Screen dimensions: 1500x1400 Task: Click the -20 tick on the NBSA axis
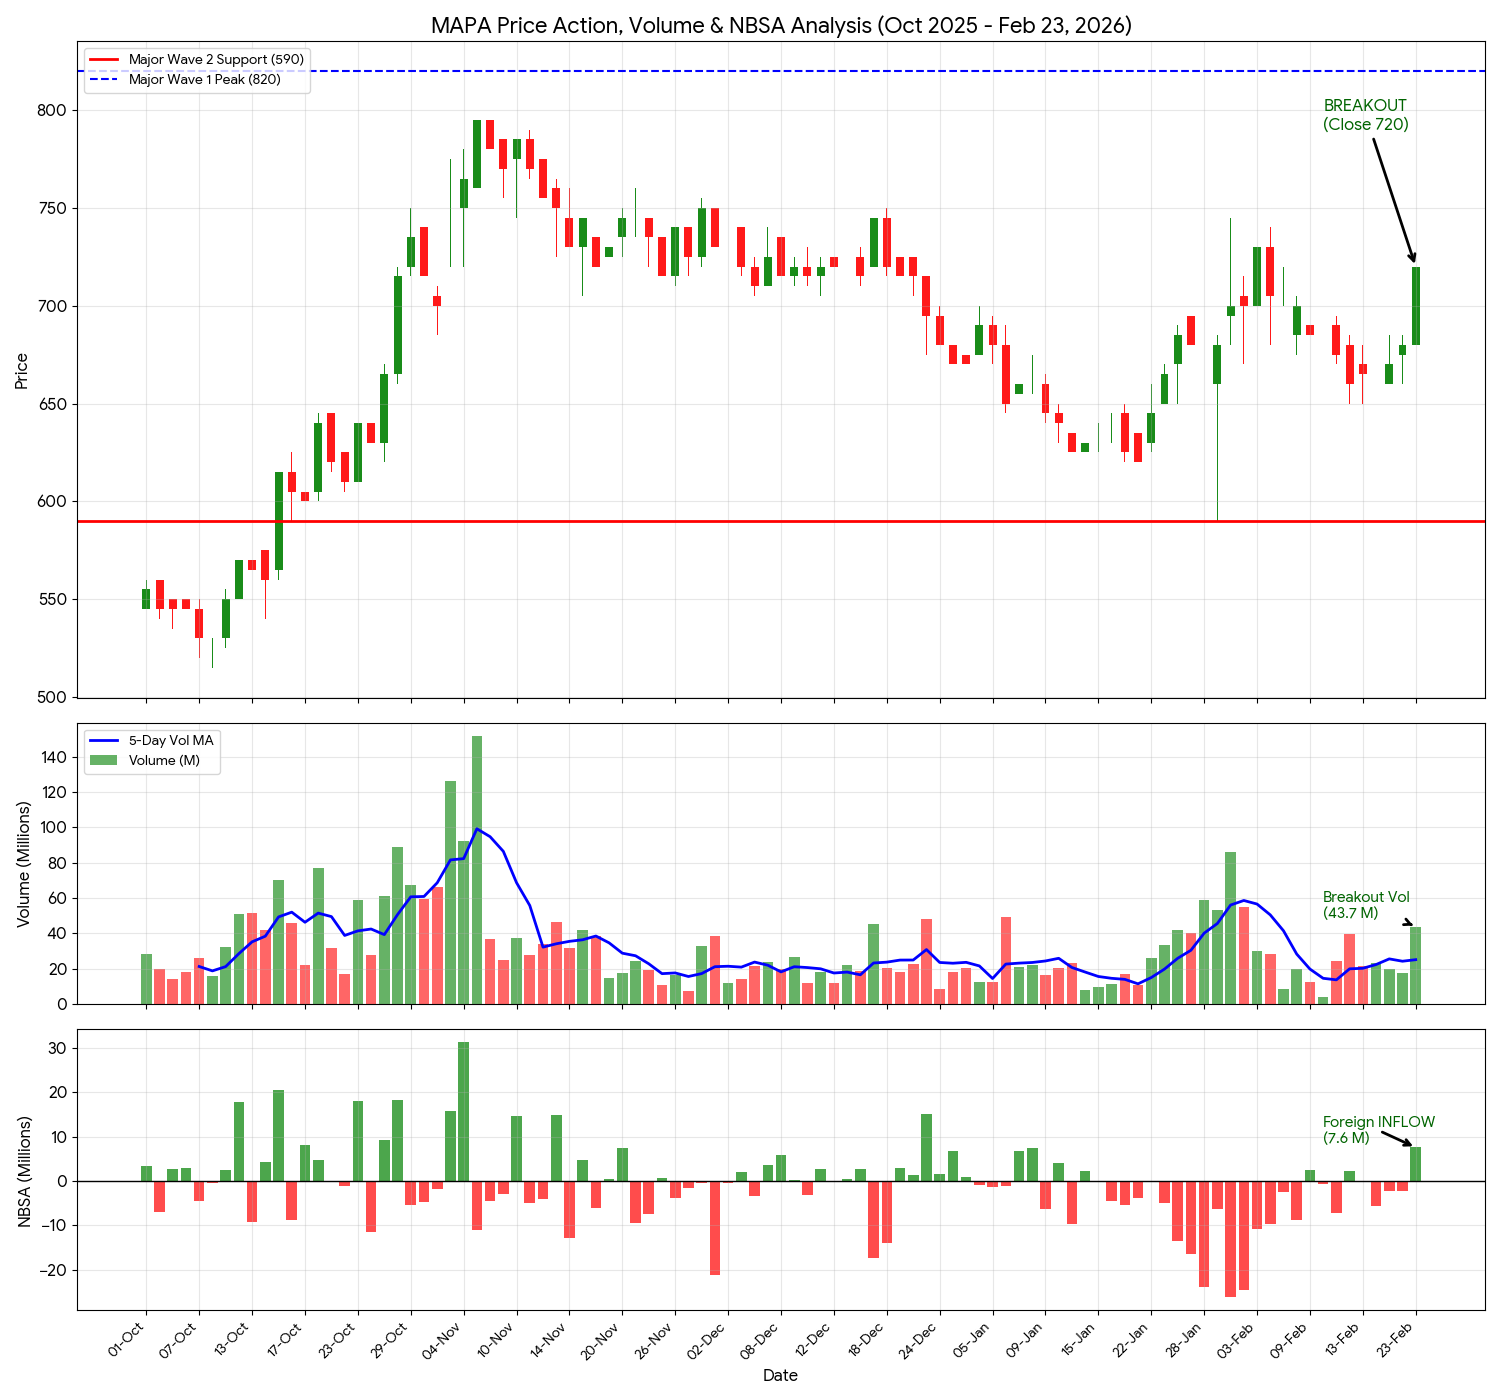click(x=54, y=1271)
